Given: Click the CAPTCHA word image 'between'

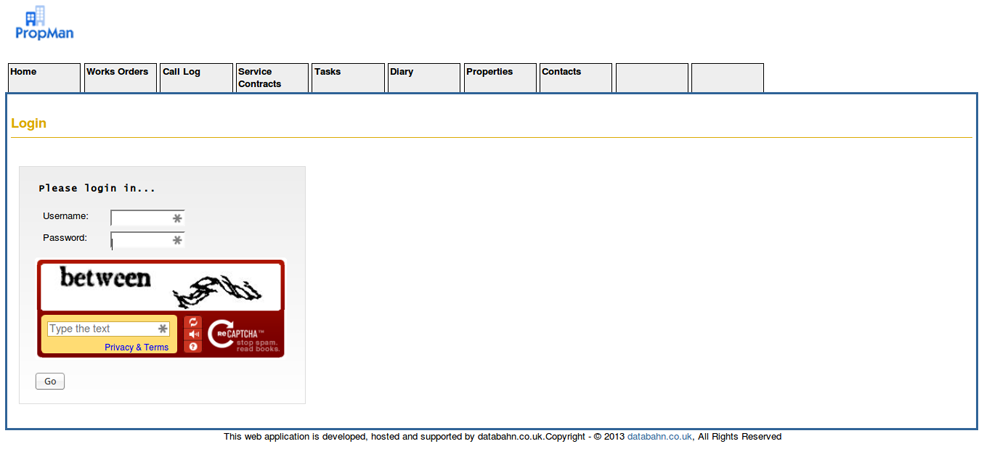Looking at the screenshot, I should click(105, 278).
